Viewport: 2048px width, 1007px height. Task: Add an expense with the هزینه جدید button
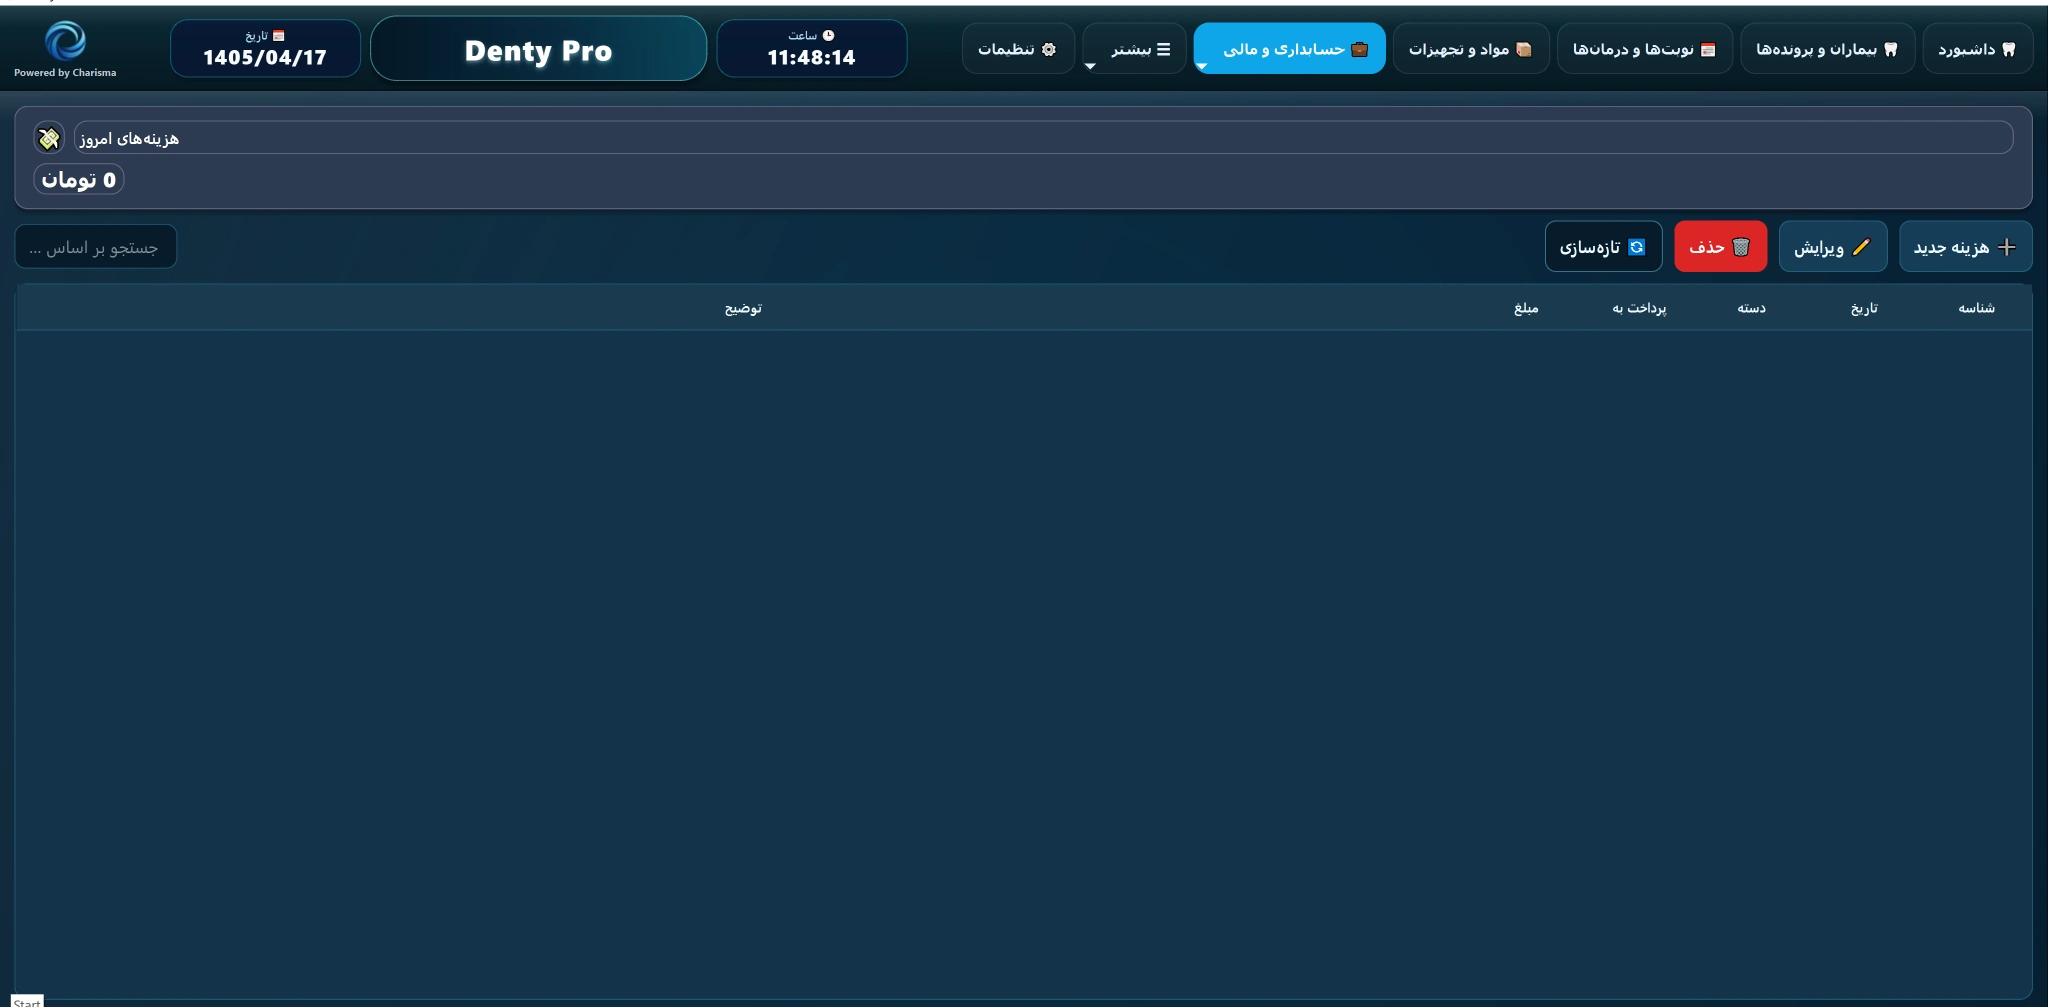tap(1965, 247)
